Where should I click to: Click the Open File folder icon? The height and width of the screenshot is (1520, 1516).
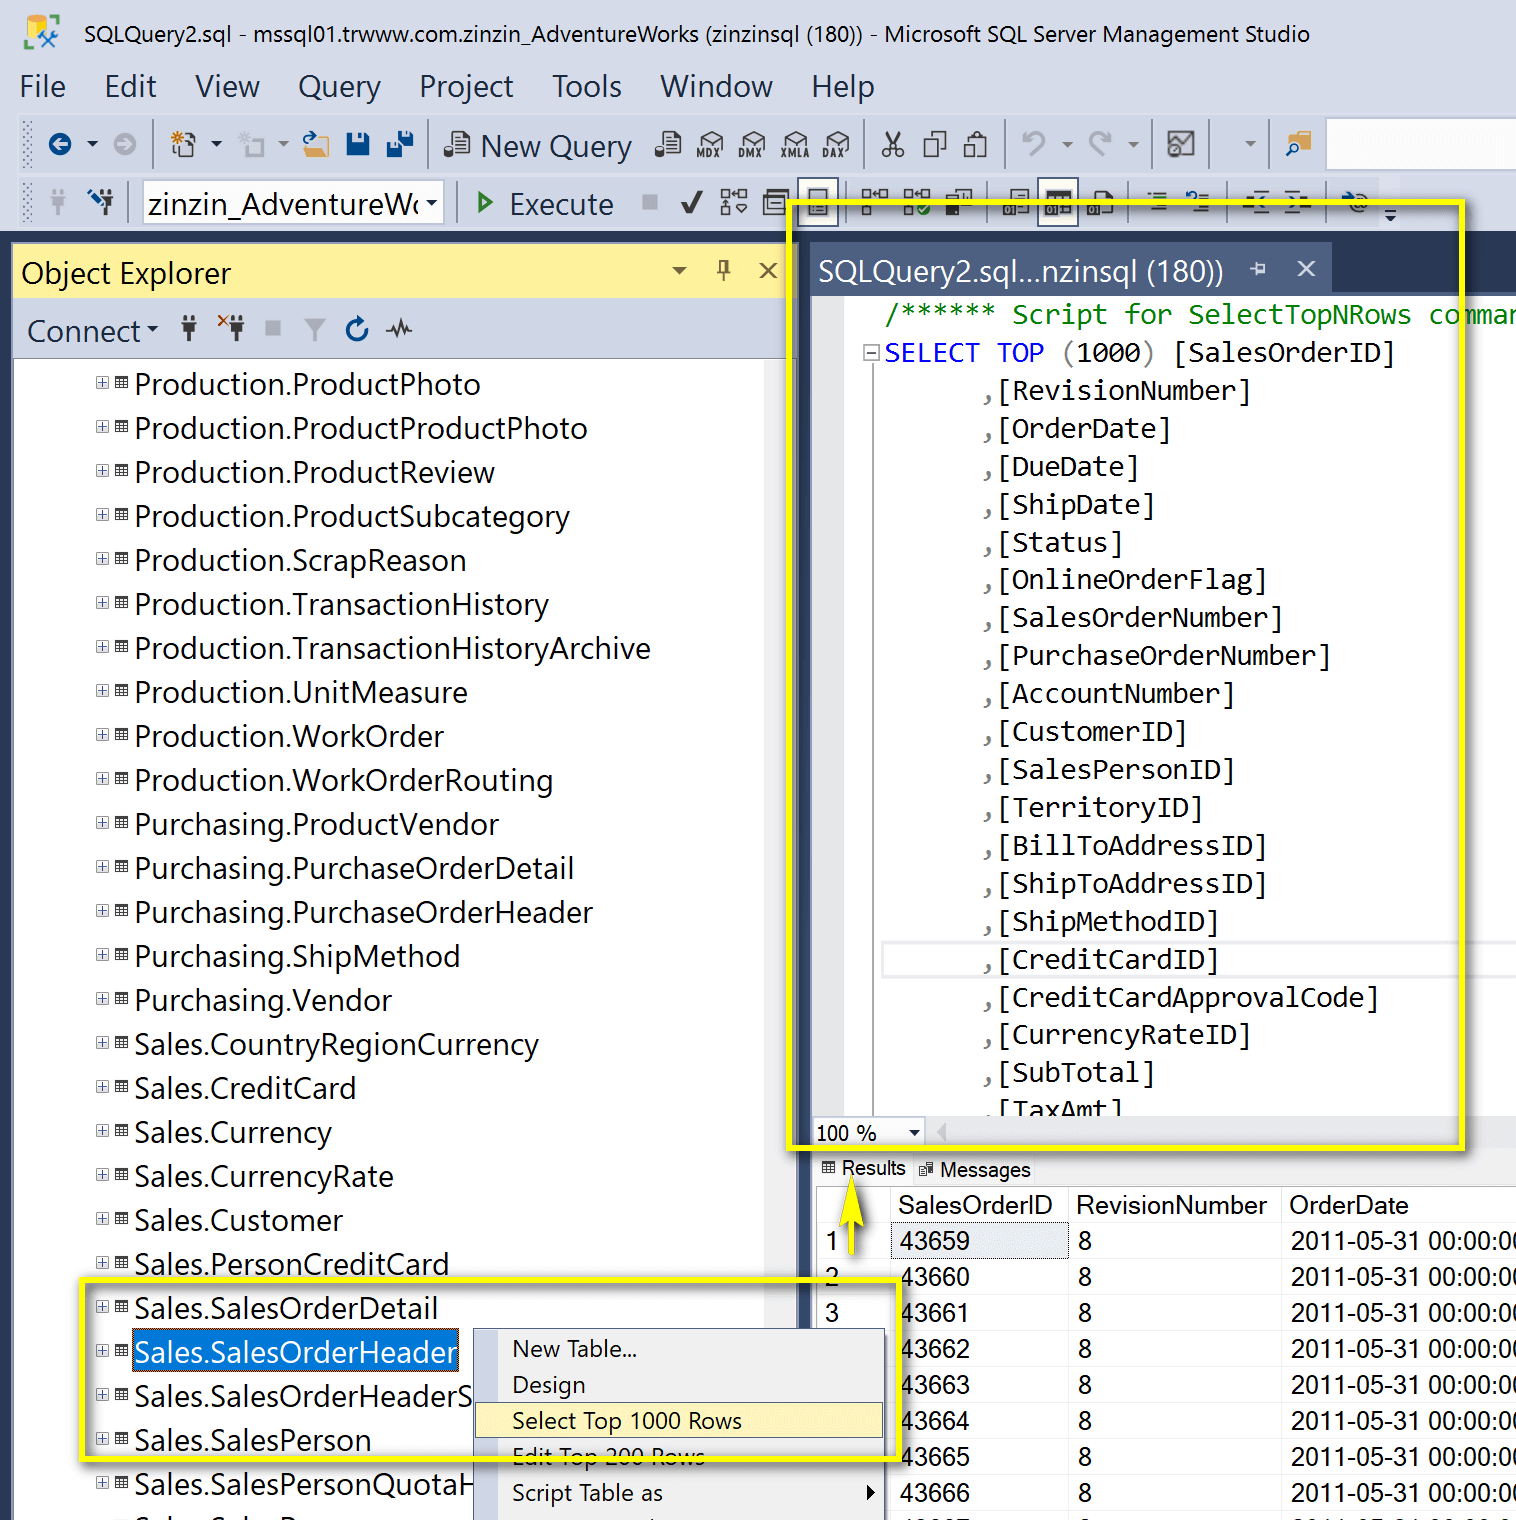(x=315, y=145)
